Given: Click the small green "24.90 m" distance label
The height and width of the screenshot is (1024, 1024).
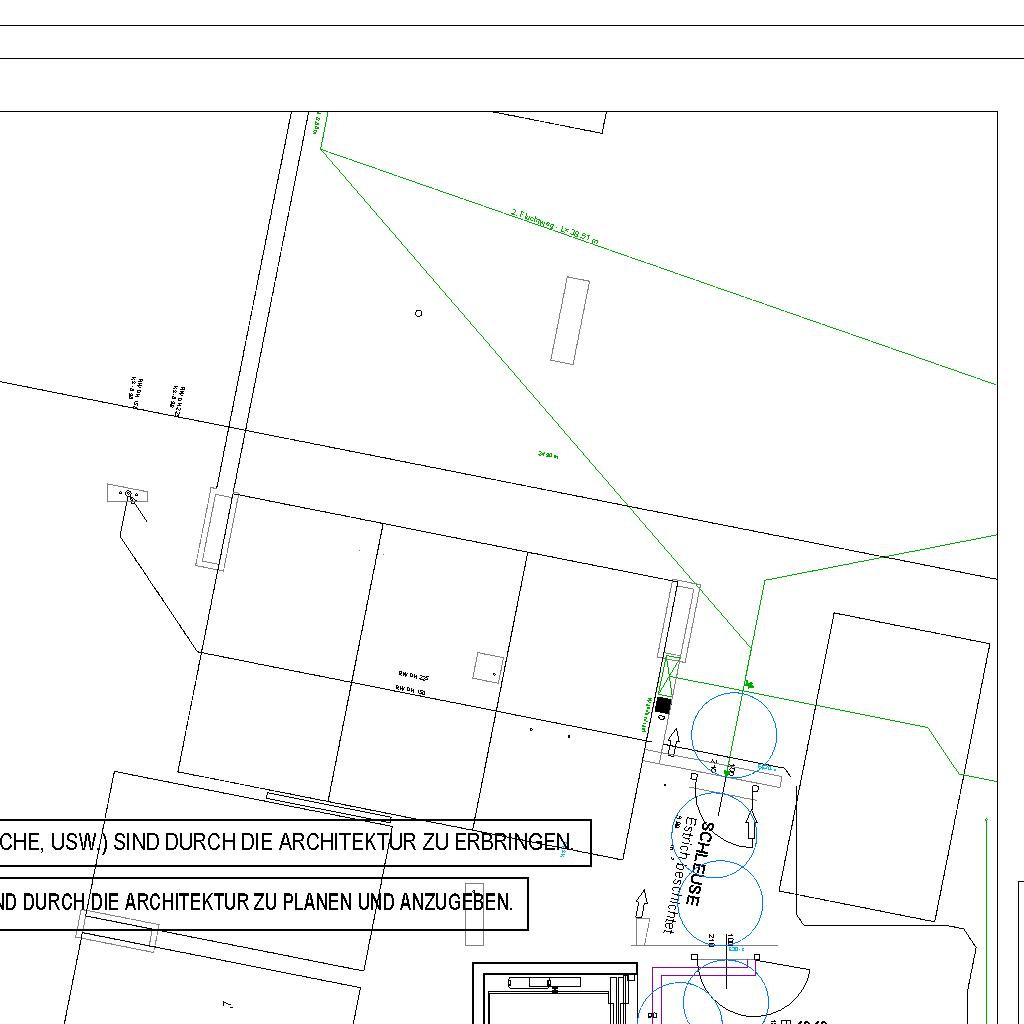Looking at the screenshot, I should [x=548, y=455].
